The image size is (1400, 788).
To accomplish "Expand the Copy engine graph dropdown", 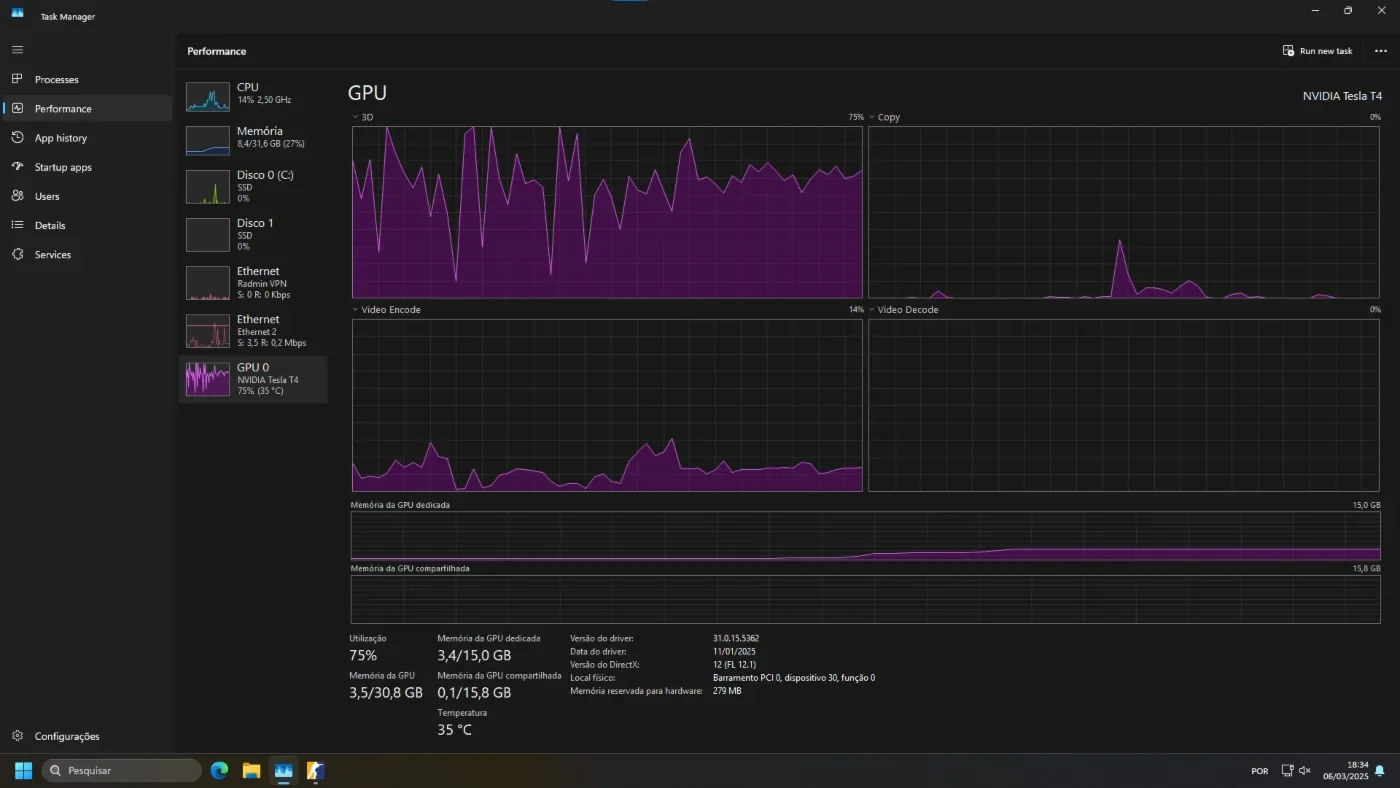I will [x=872, y=117].
